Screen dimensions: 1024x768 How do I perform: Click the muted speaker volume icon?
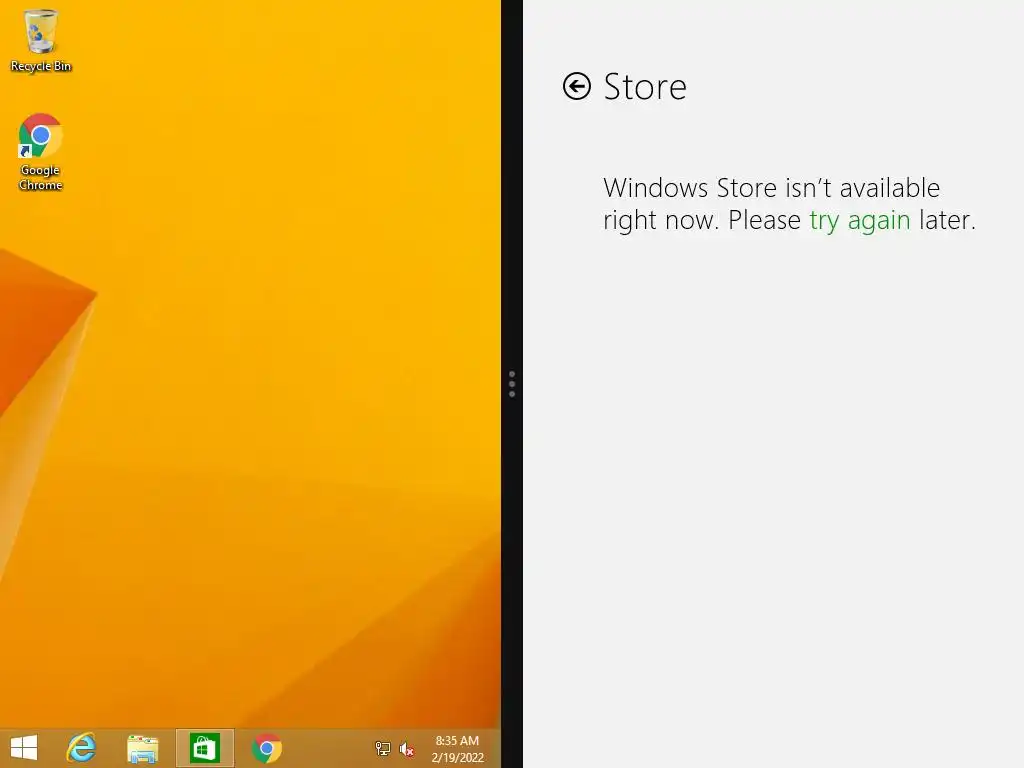(x=406, y=749)
